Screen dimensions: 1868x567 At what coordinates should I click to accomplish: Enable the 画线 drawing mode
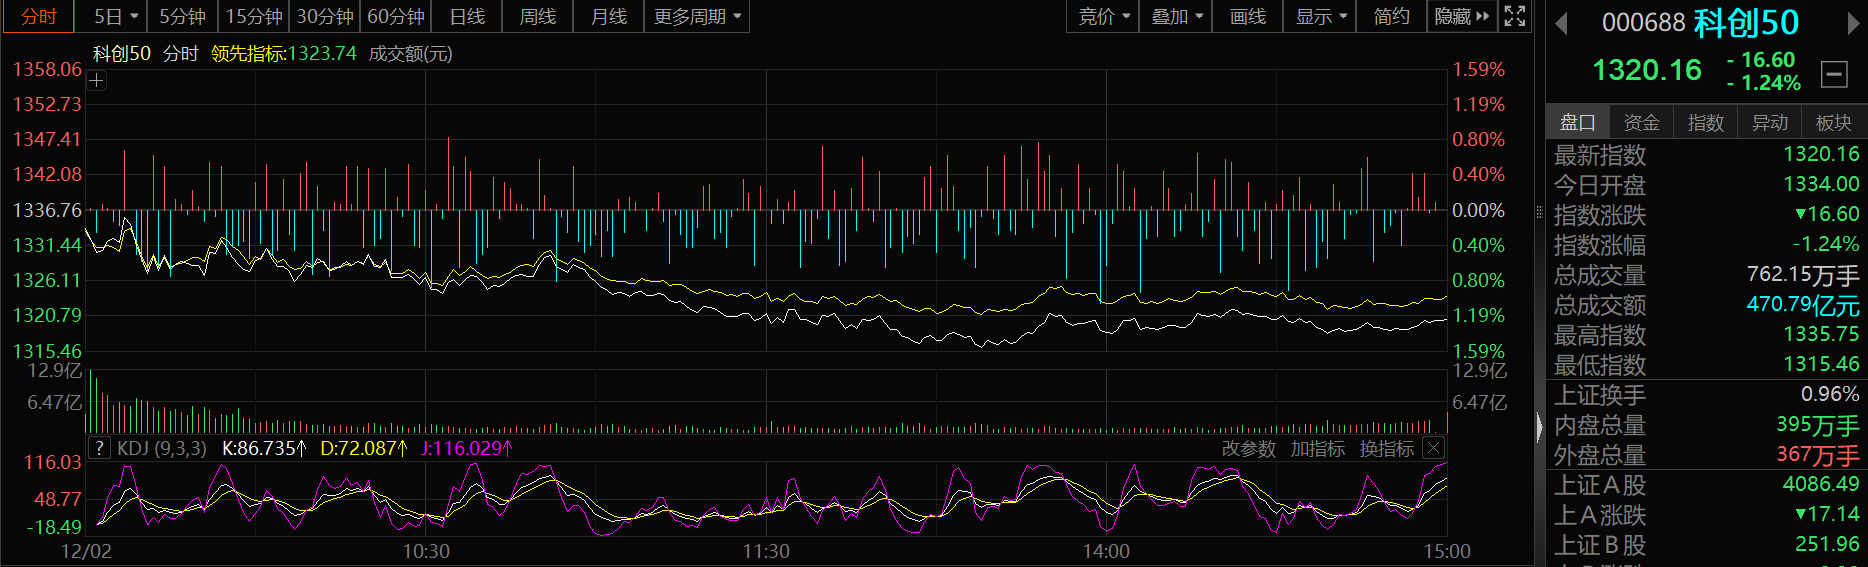1247,17
